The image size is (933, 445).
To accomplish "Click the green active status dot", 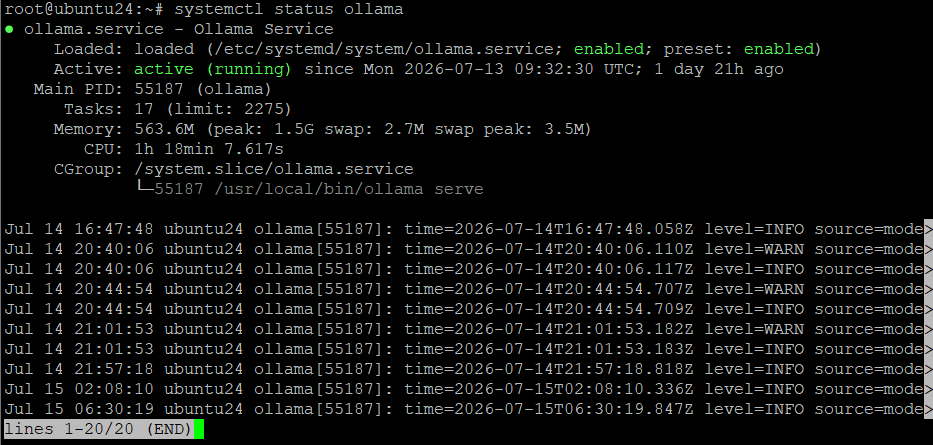I will pyautogui.click(x=9, y=29).
